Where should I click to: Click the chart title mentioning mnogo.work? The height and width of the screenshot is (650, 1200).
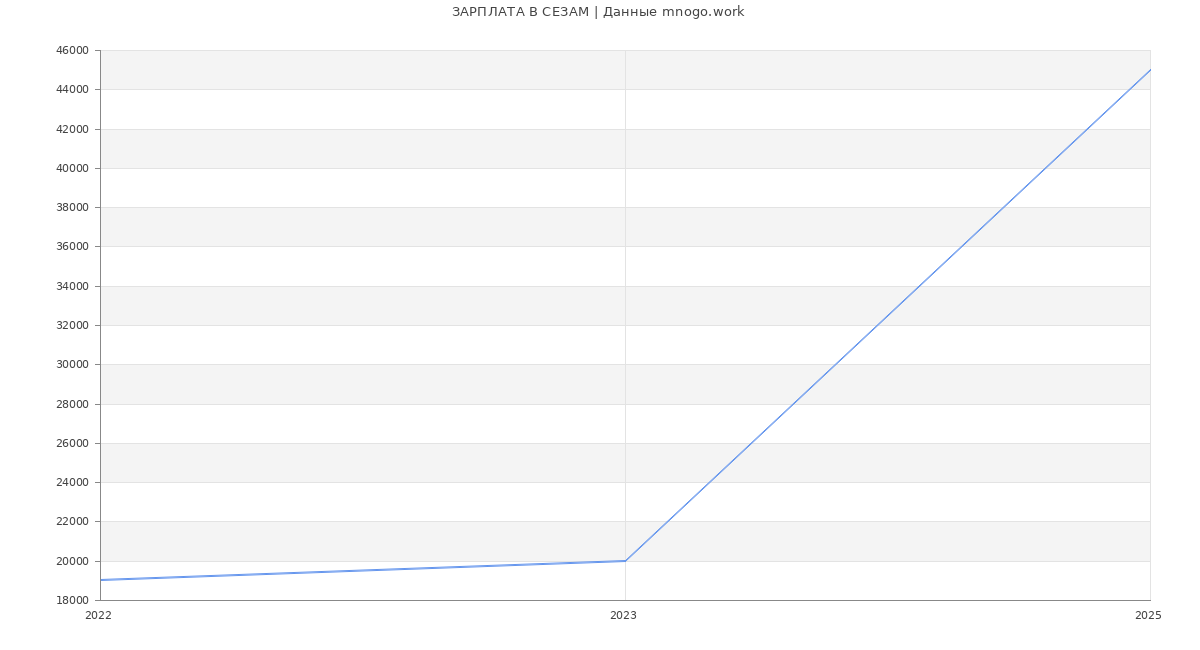tap(598, 12)
